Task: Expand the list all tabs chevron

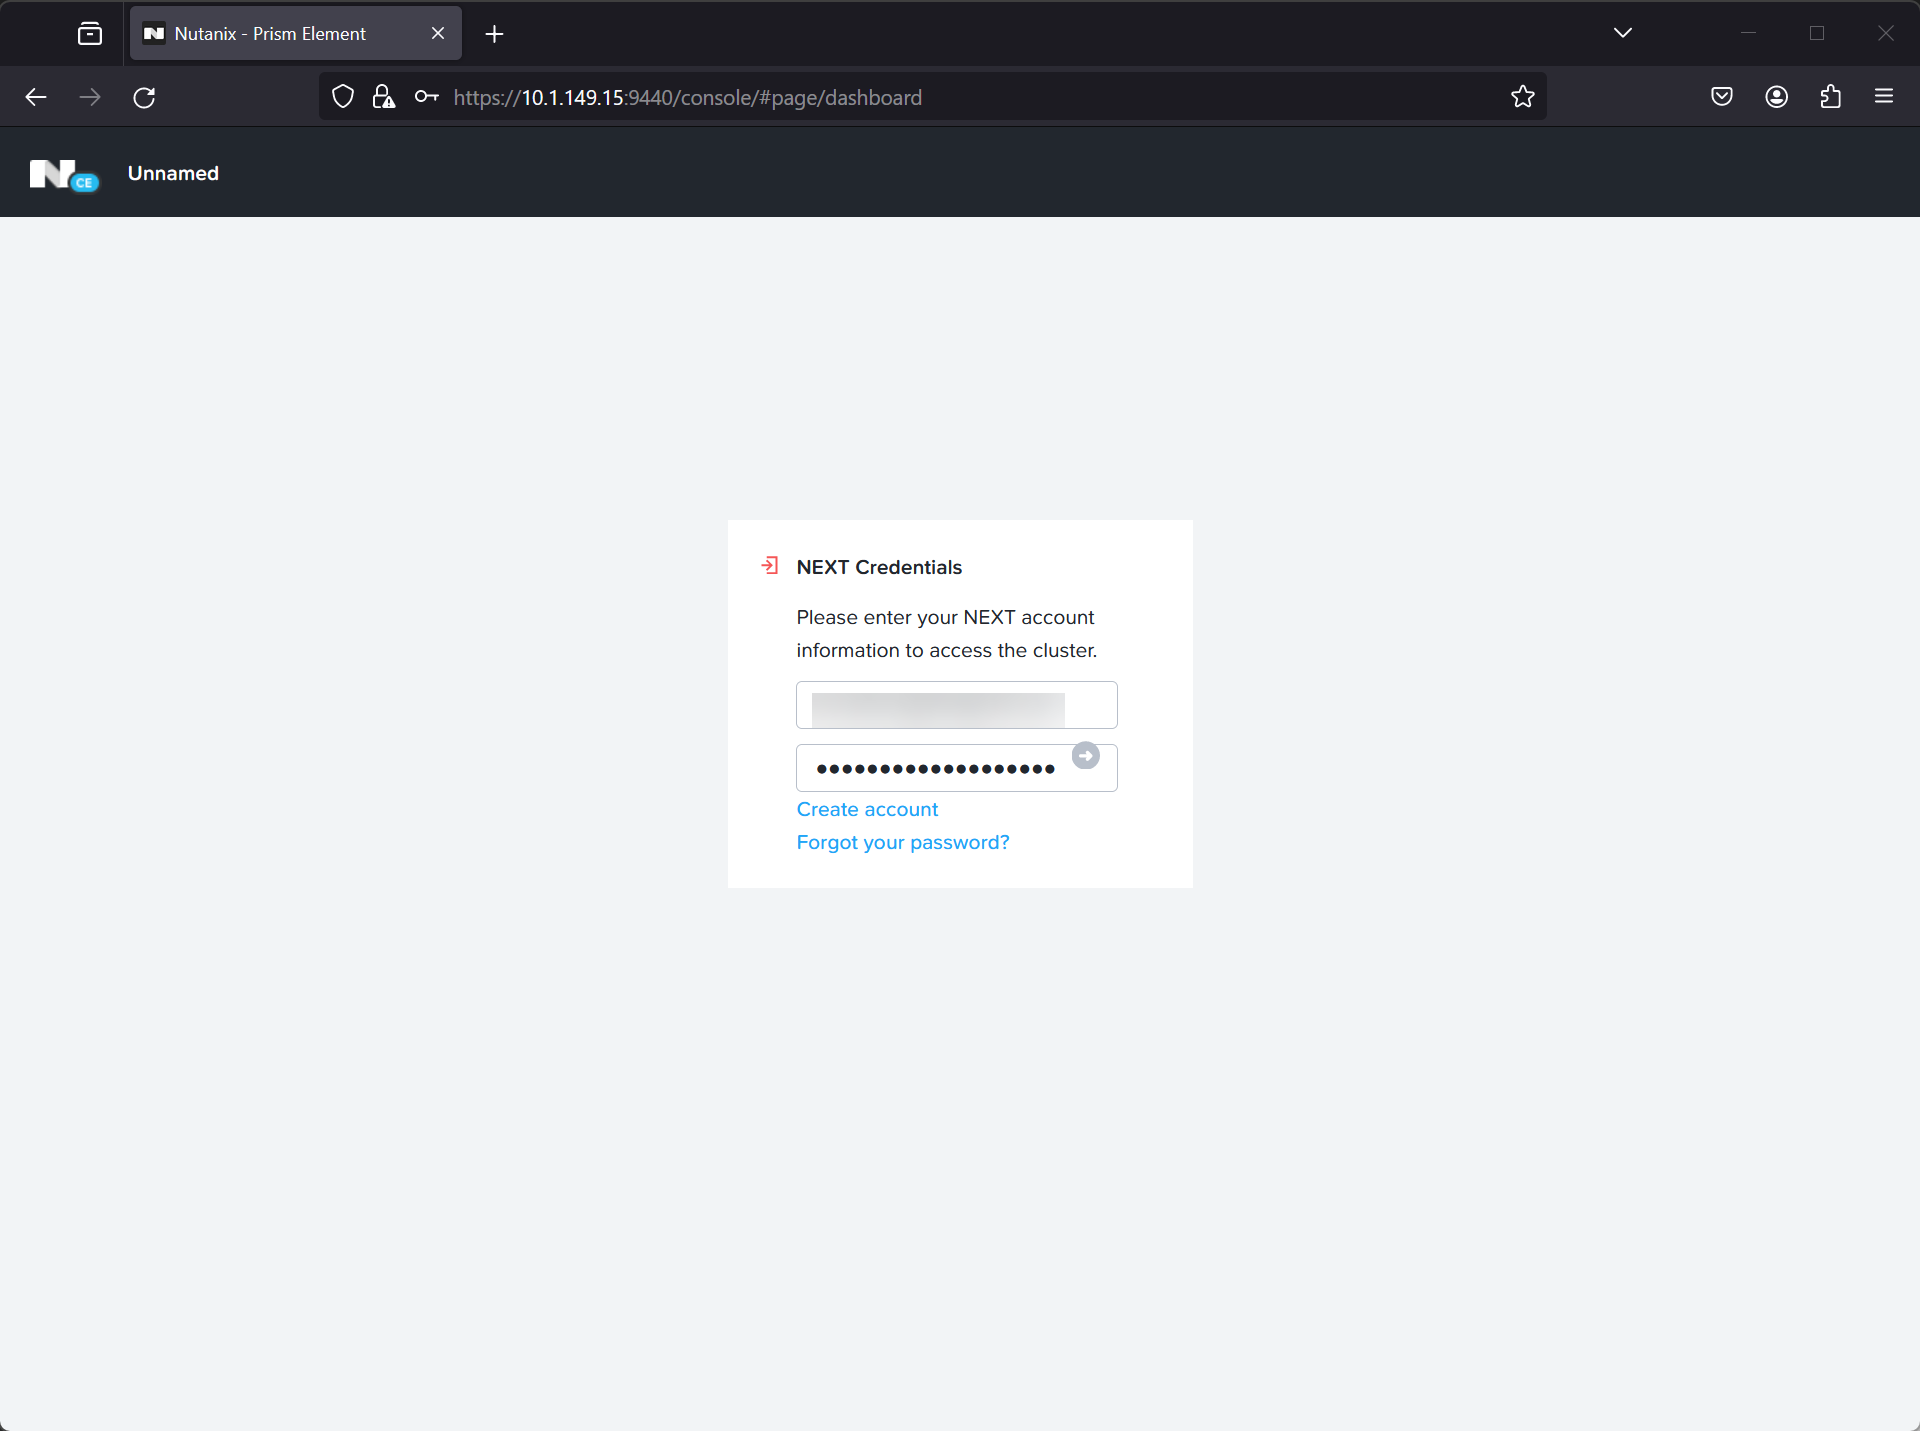Action: click(x=1622, y=33)
